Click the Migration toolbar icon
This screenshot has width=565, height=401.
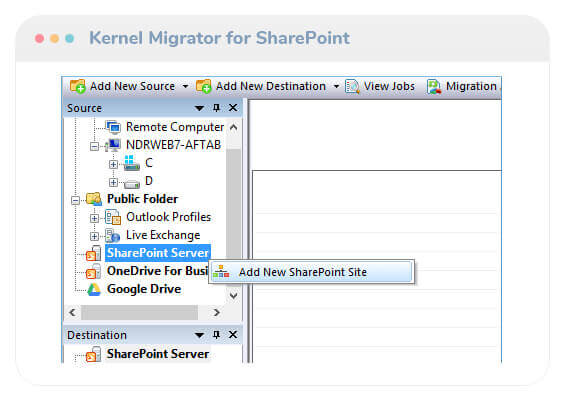(x=434, y=86)
